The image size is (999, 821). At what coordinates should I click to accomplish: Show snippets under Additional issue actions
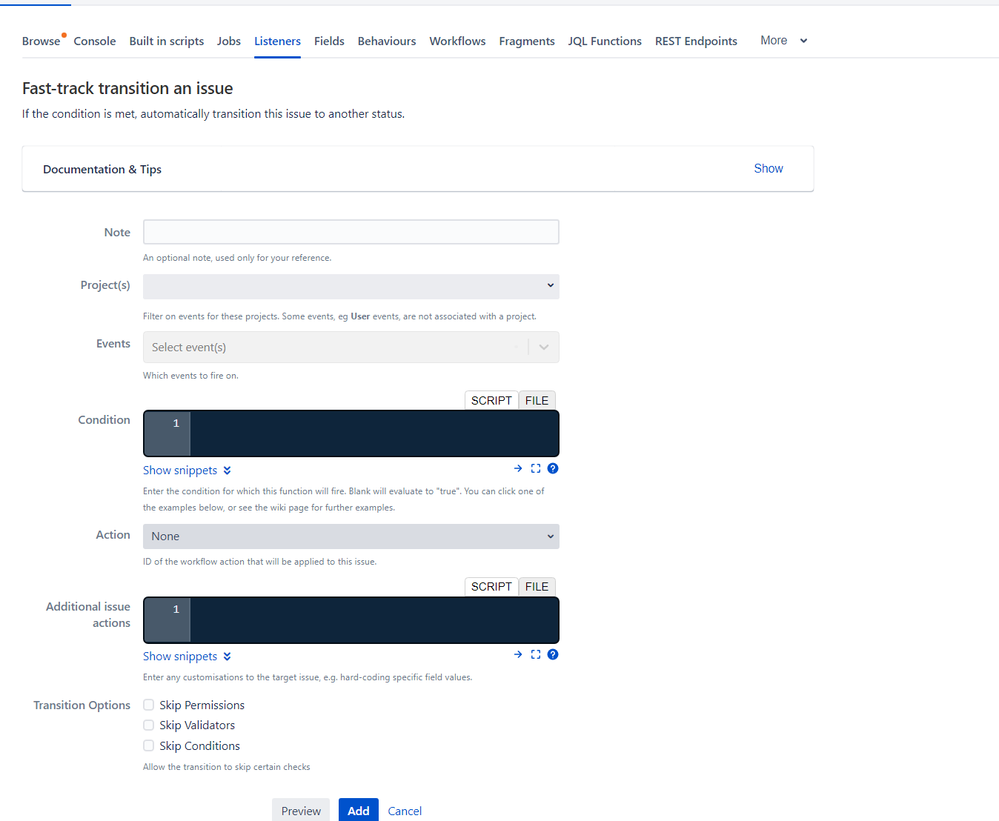pos(187,656)
